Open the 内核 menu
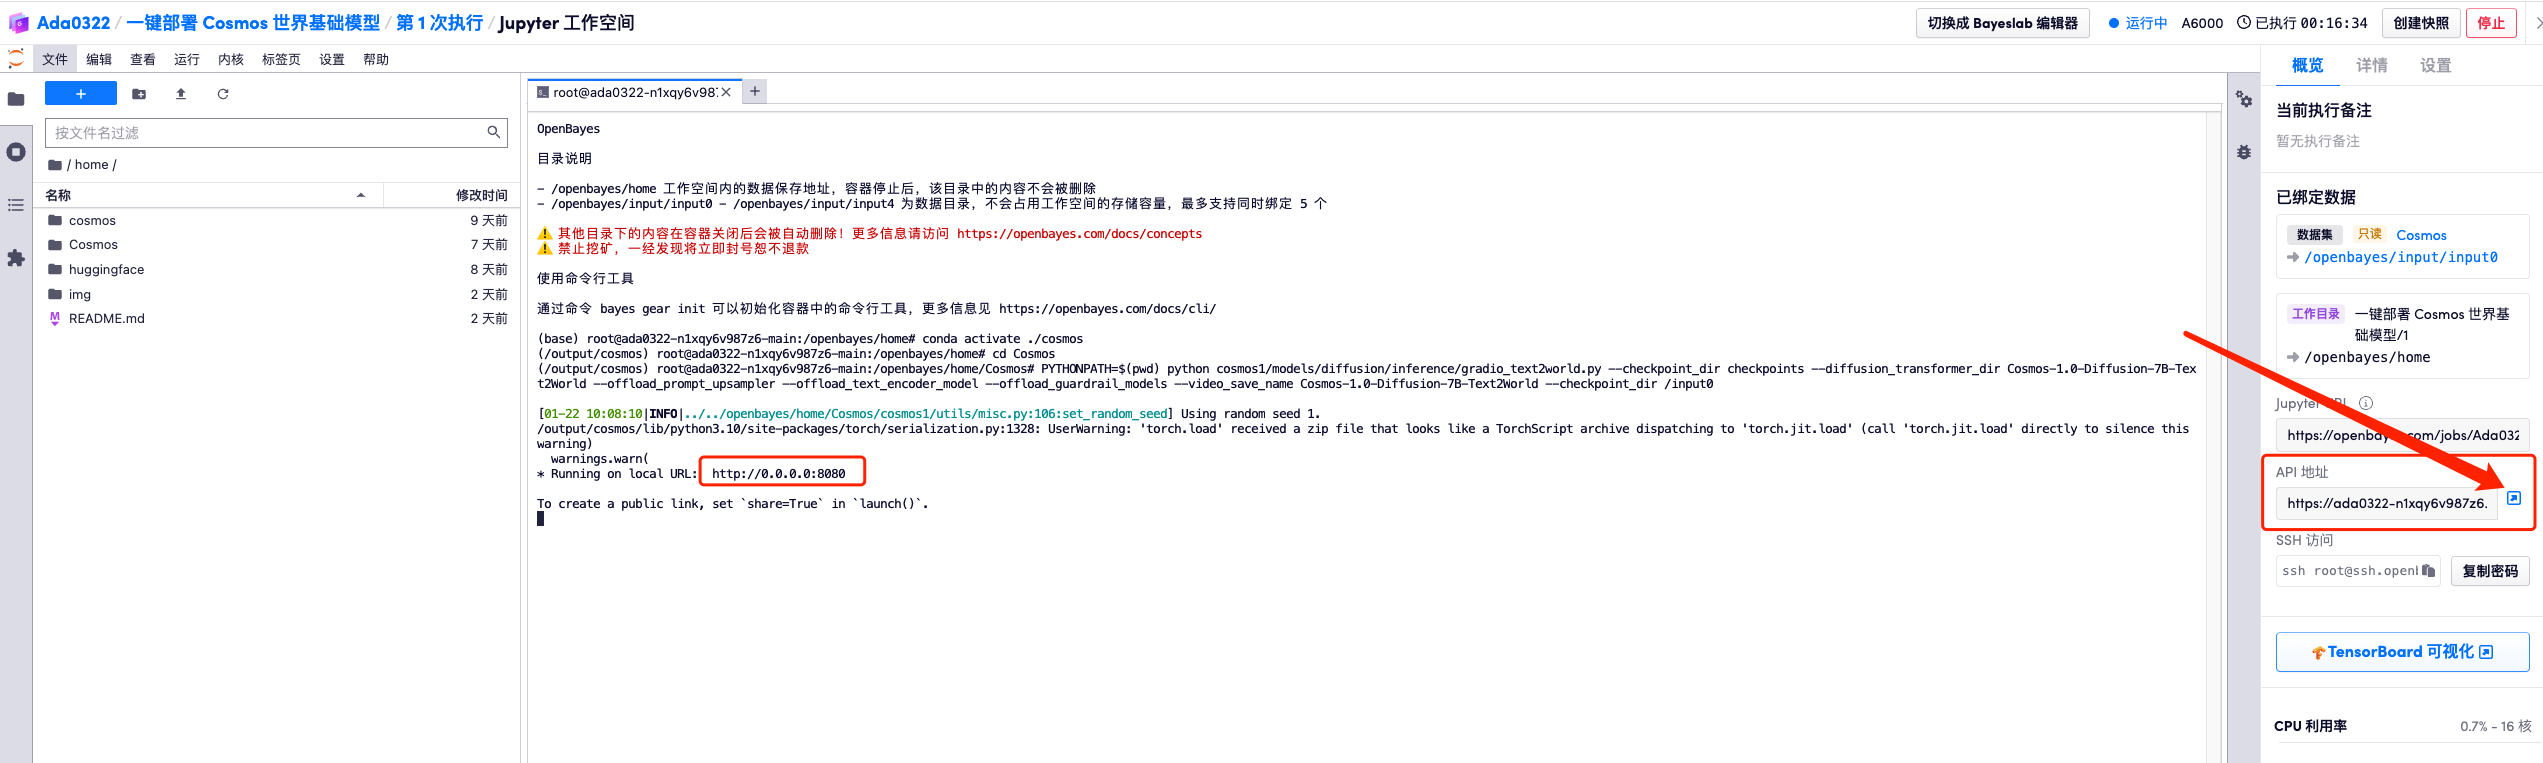 point(231,60)
